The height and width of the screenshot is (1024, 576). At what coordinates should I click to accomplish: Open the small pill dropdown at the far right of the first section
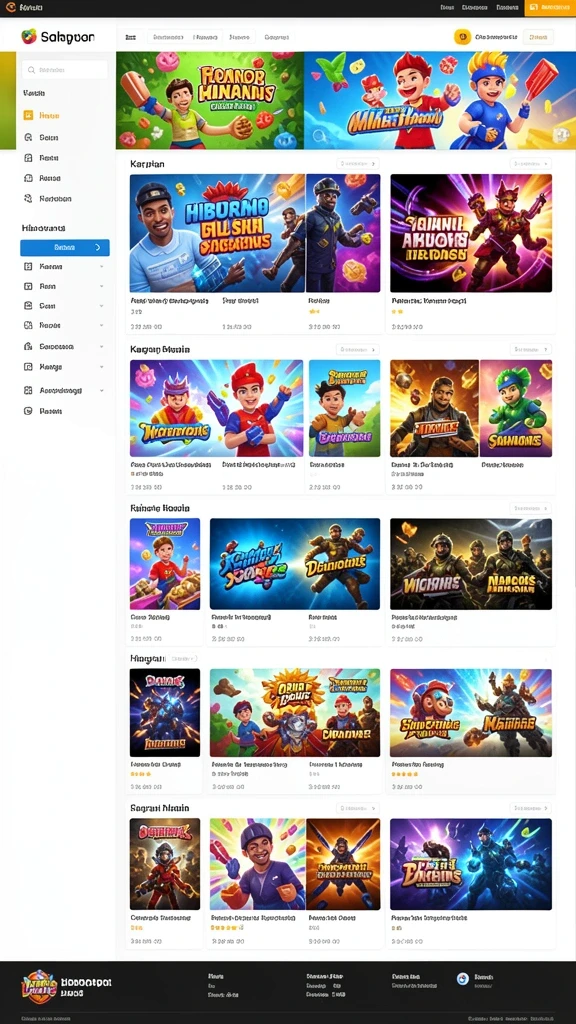(530, 164)
